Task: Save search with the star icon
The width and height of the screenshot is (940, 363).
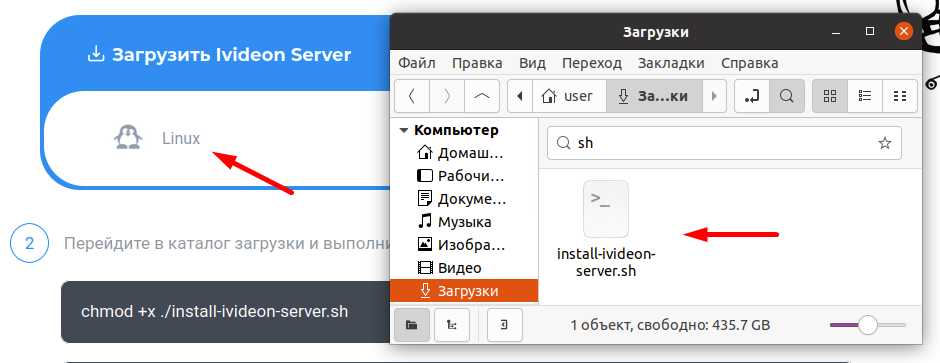Action: (x=884, y=143)
